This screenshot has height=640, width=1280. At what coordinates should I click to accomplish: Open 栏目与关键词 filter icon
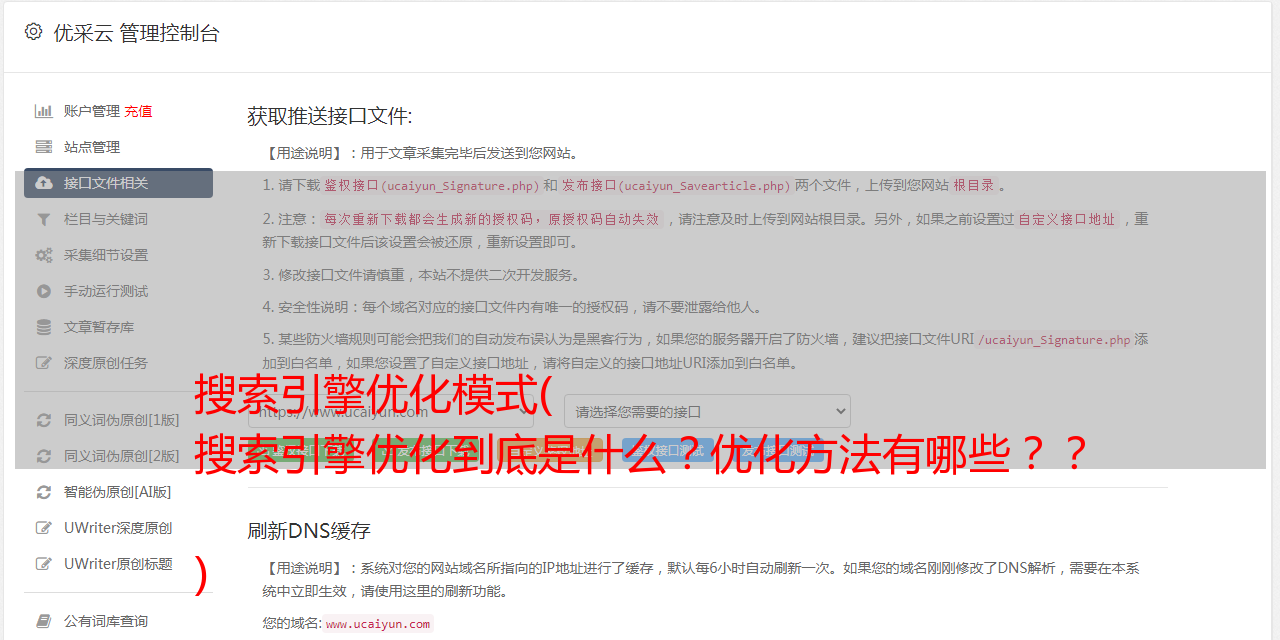point(44,219)
